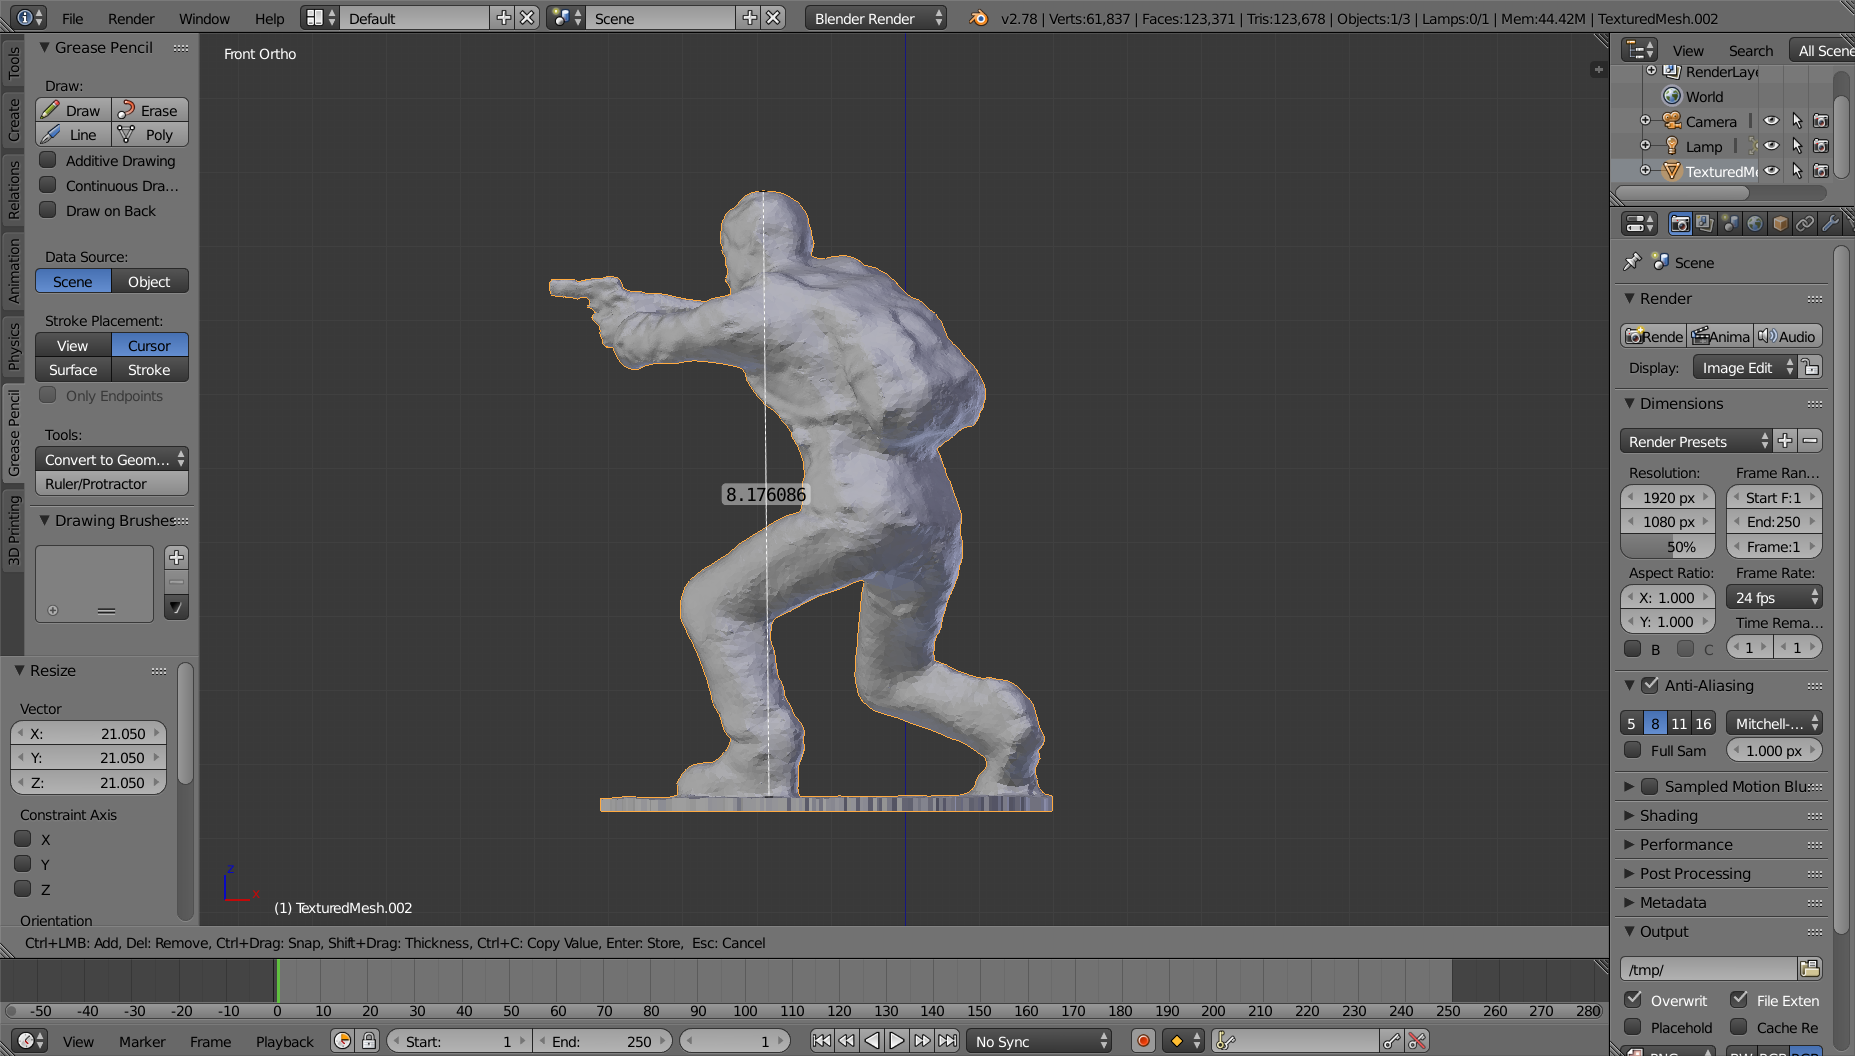Screen dimensions: 1855x1056
Task: Remove the render preset
Action: click(x=1810, y=441)
